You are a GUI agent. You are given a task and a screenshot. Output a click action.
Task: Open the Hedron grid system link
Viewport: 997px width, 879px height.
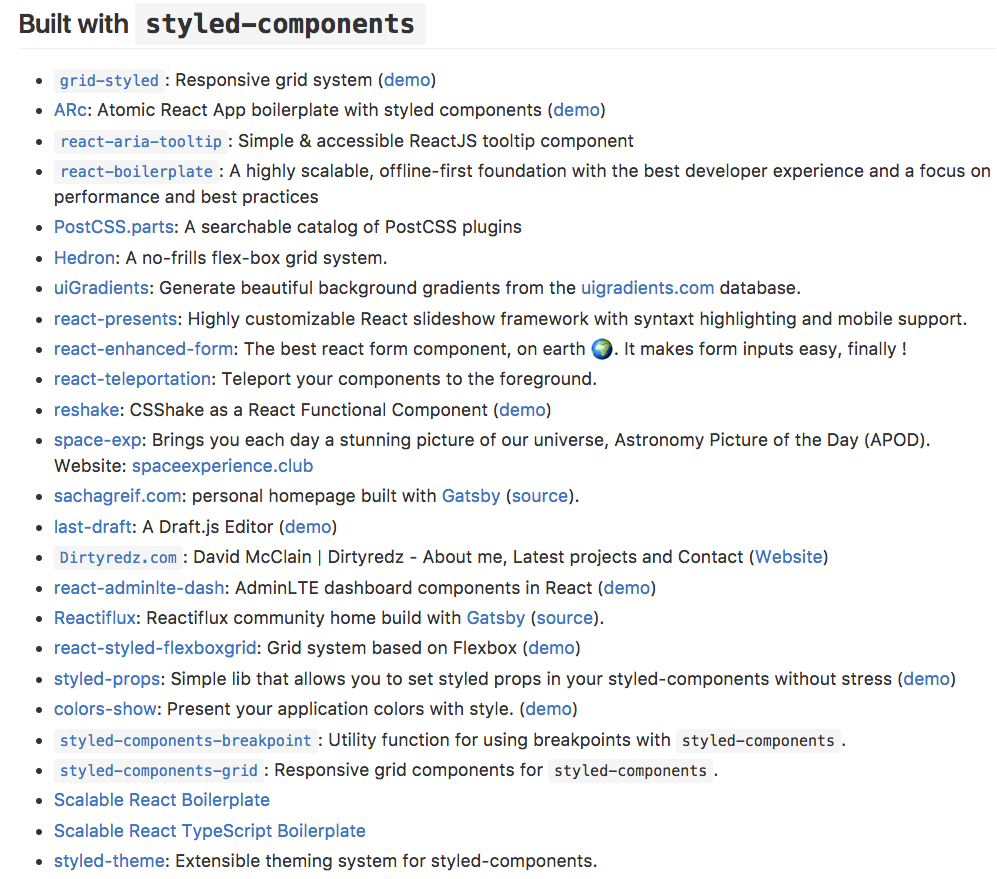(x=85, y=258)
